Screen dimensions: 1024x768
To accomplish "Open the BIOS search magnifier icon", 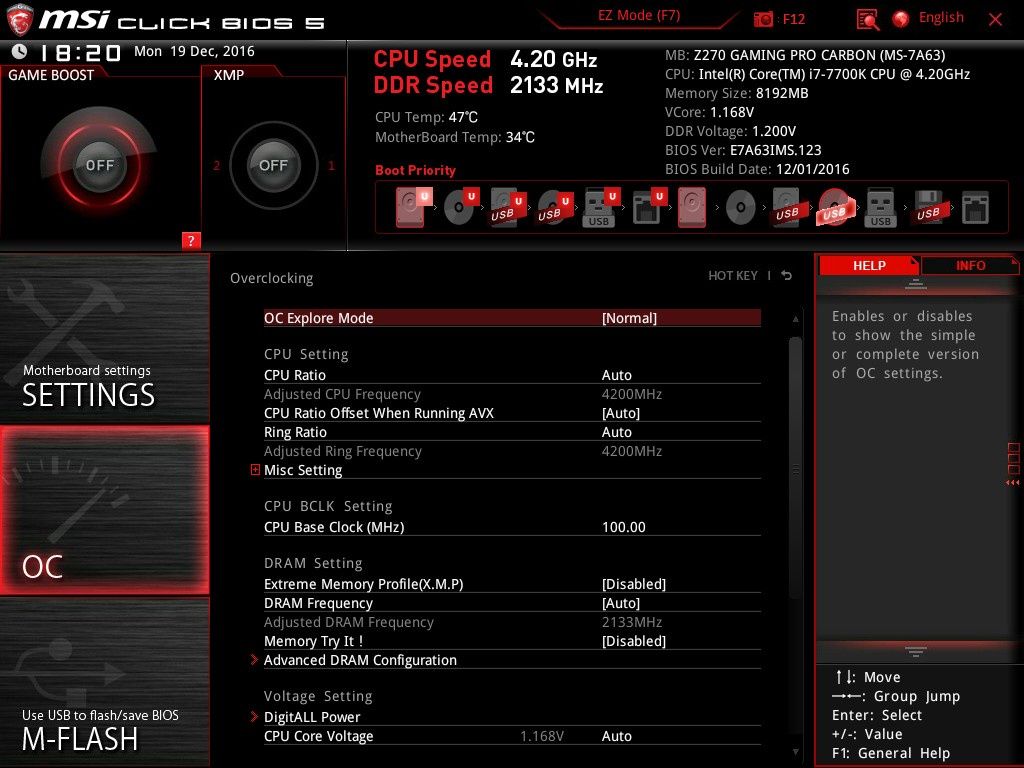I will [x=867, y=20].
